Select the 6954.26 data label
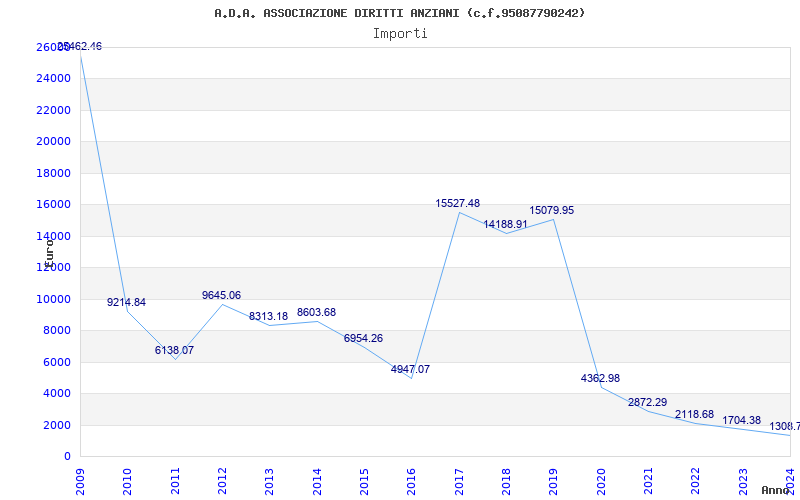This screenshot has width=800, height=500. 363,339
